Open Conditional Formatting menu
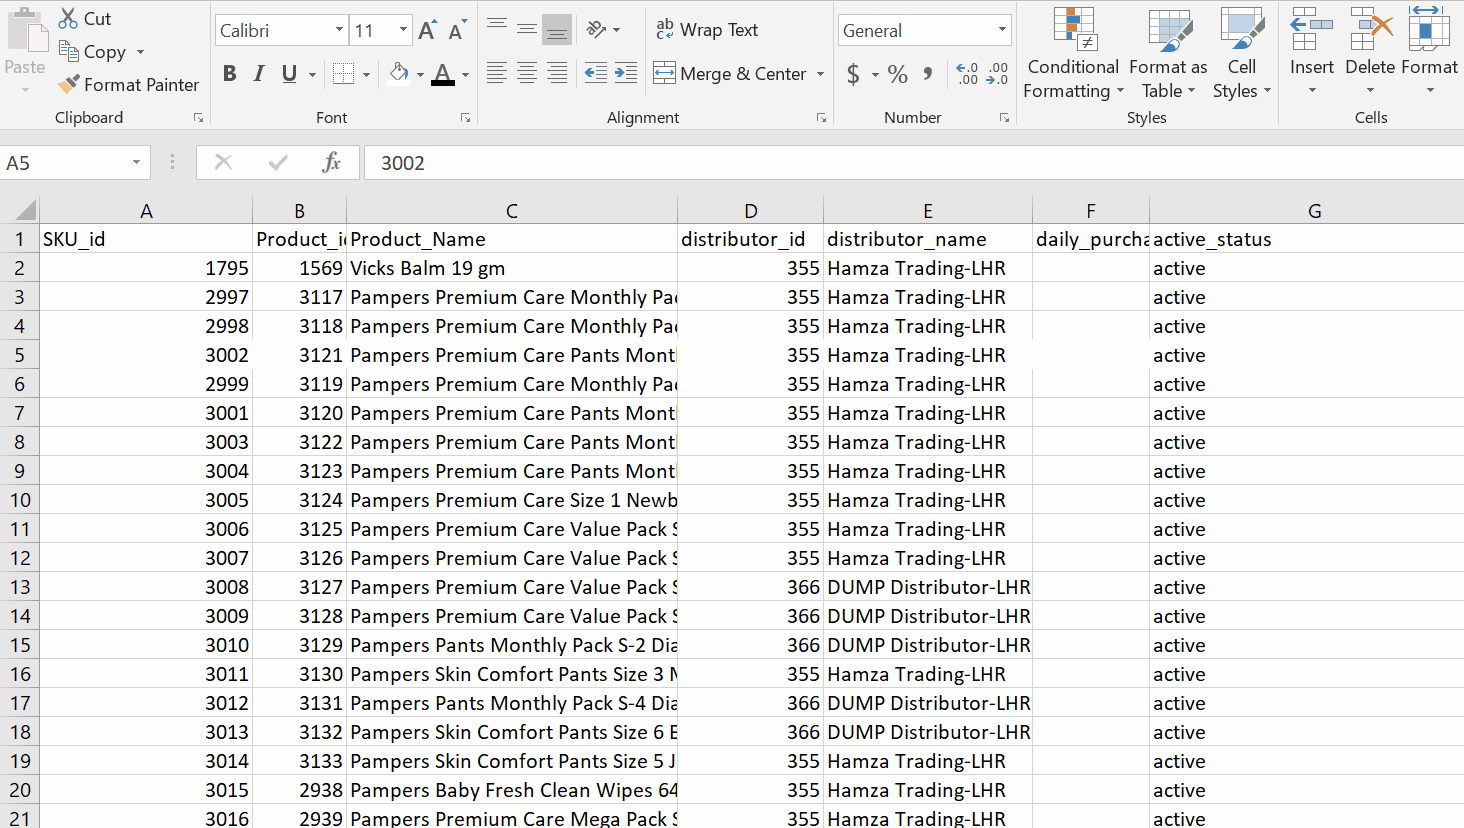The width and height of the screenshot is (1464, 828). pyautogui.click(x=1073, y=54)
